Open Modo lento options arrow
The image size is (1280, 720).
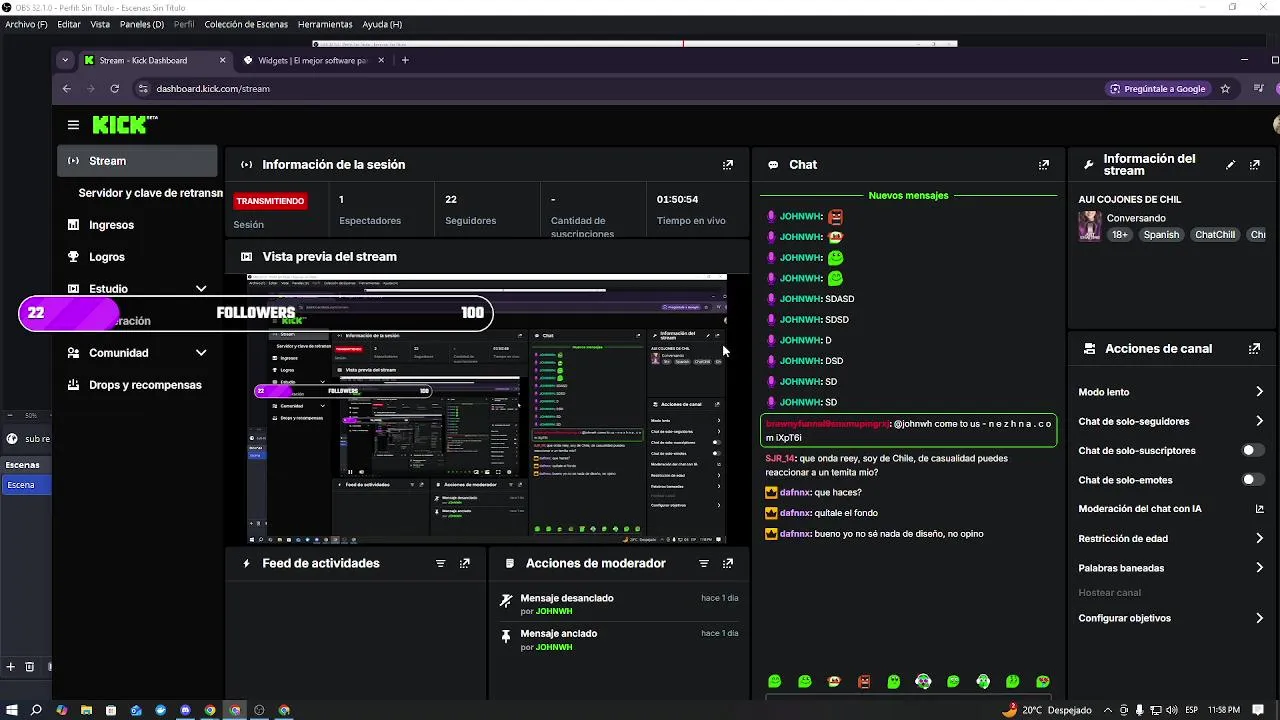pyautogui.click(x=1259, y=392)
